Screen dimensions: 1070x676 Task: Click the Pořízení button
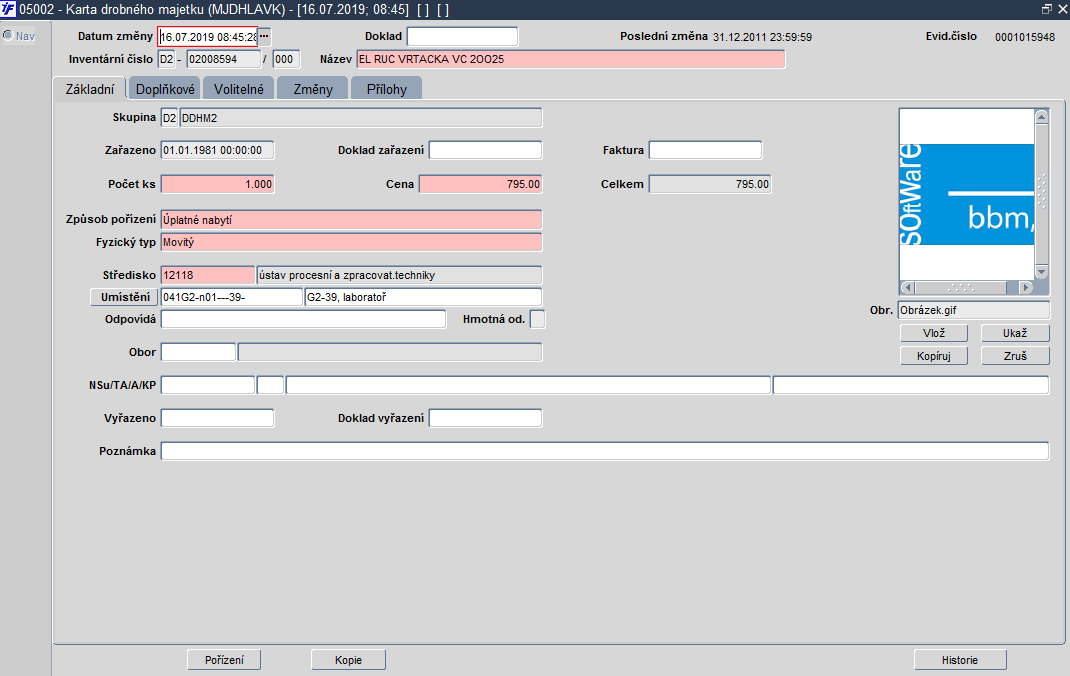coord(225,660)
